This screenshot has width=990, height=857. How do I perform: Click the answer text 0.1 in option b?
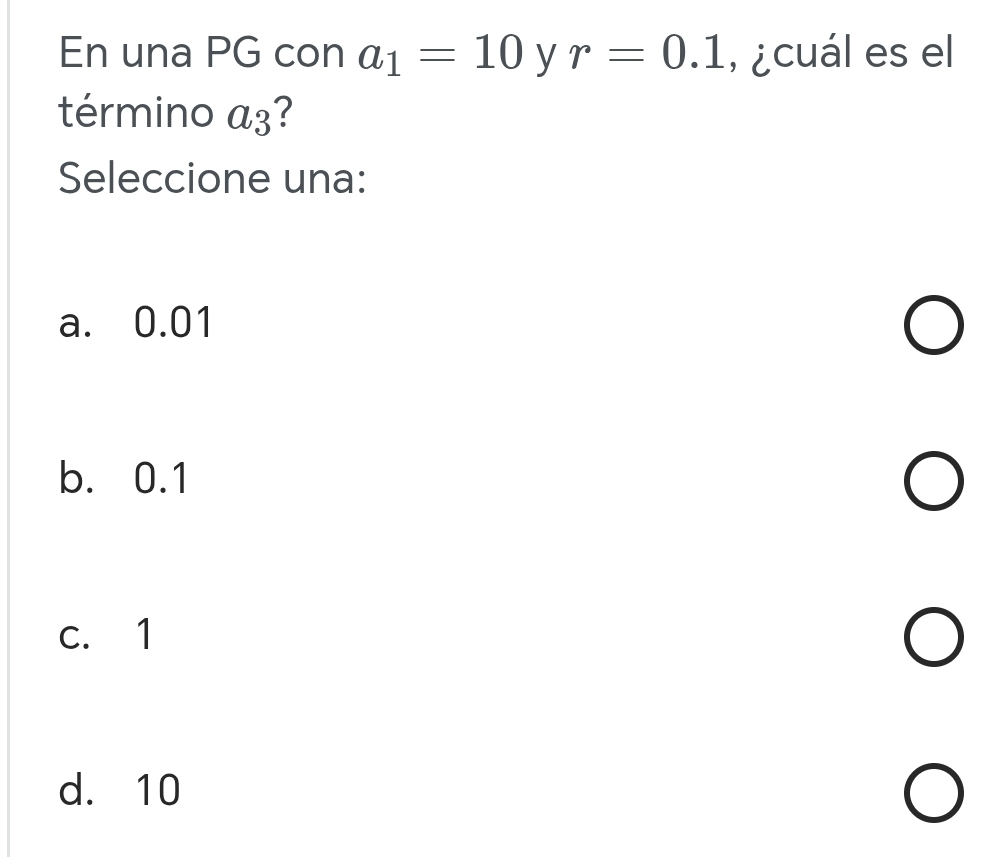[x=160, y=480]
